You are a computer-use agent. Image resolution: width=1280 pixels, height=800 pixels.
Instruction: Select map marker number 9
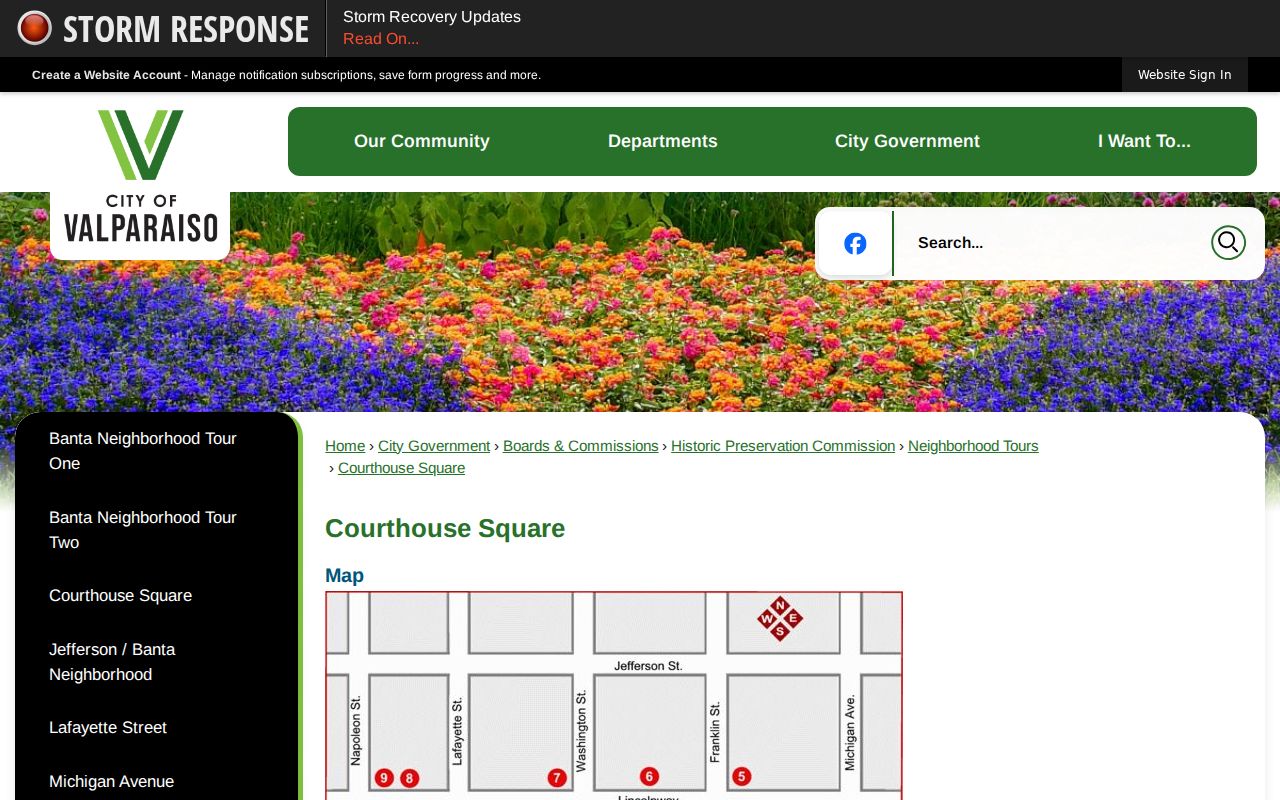tap(384, 778)
